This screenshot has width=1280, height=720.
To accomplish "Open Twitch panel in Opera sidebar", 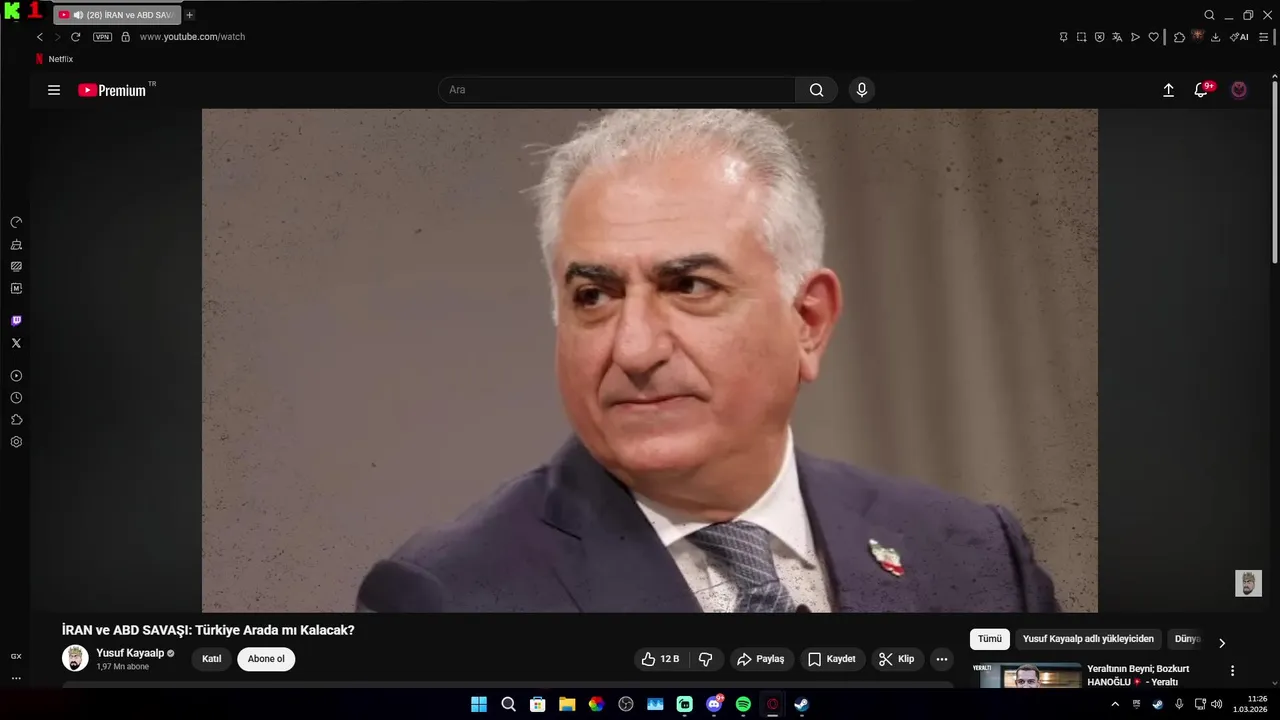I will (16, 321).
